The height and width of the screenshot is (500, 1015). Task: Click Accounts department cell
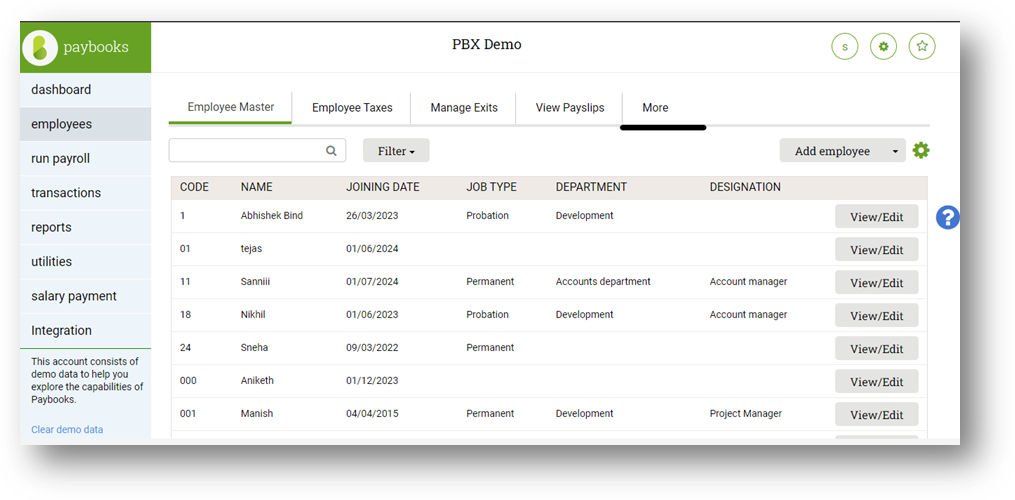click(603, 282)
